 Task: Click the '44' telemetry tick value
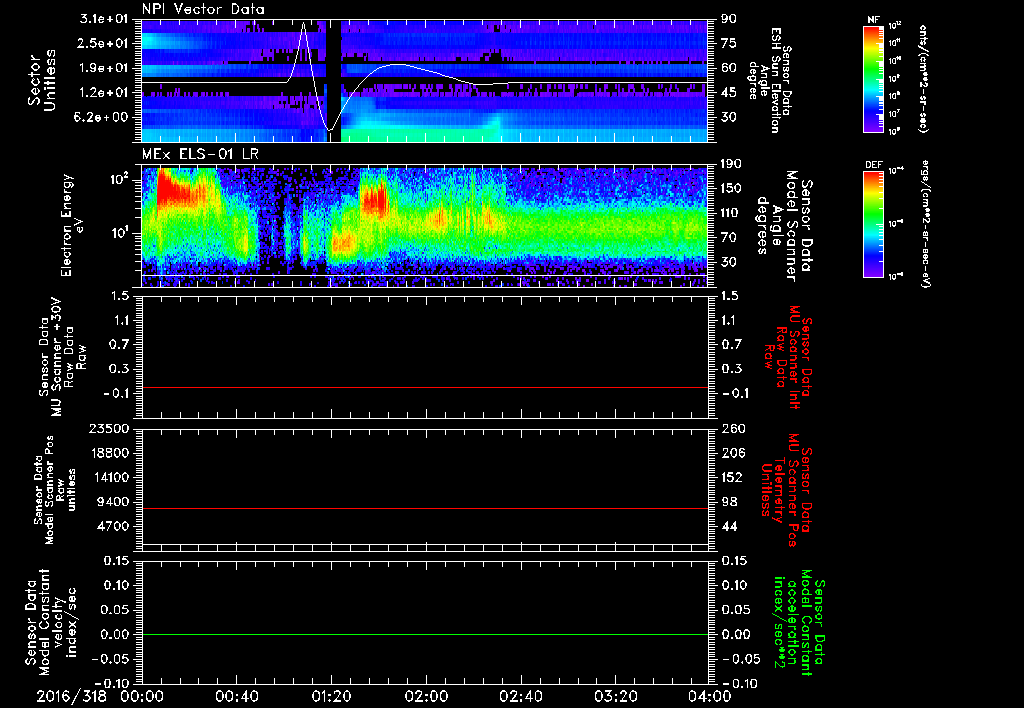tap(728, 526)
